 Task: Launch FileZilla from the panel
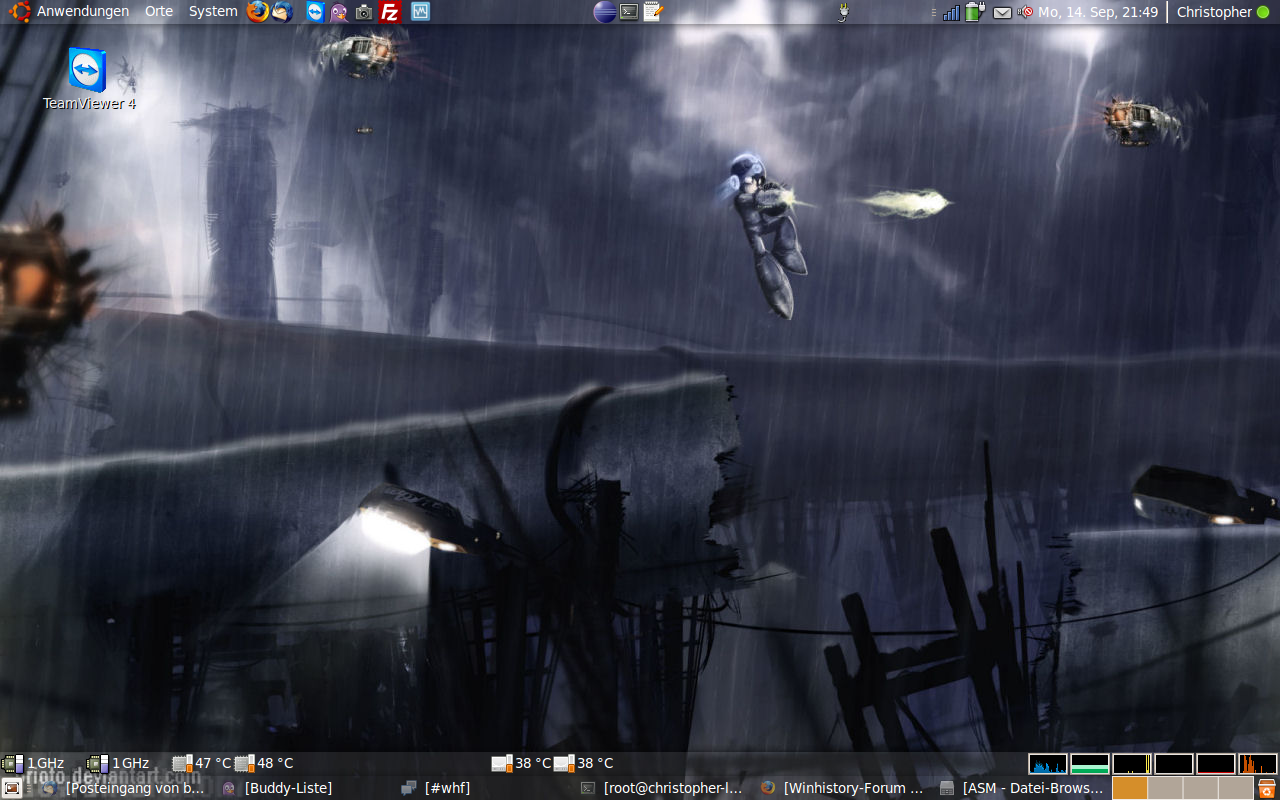coord(390,12)
